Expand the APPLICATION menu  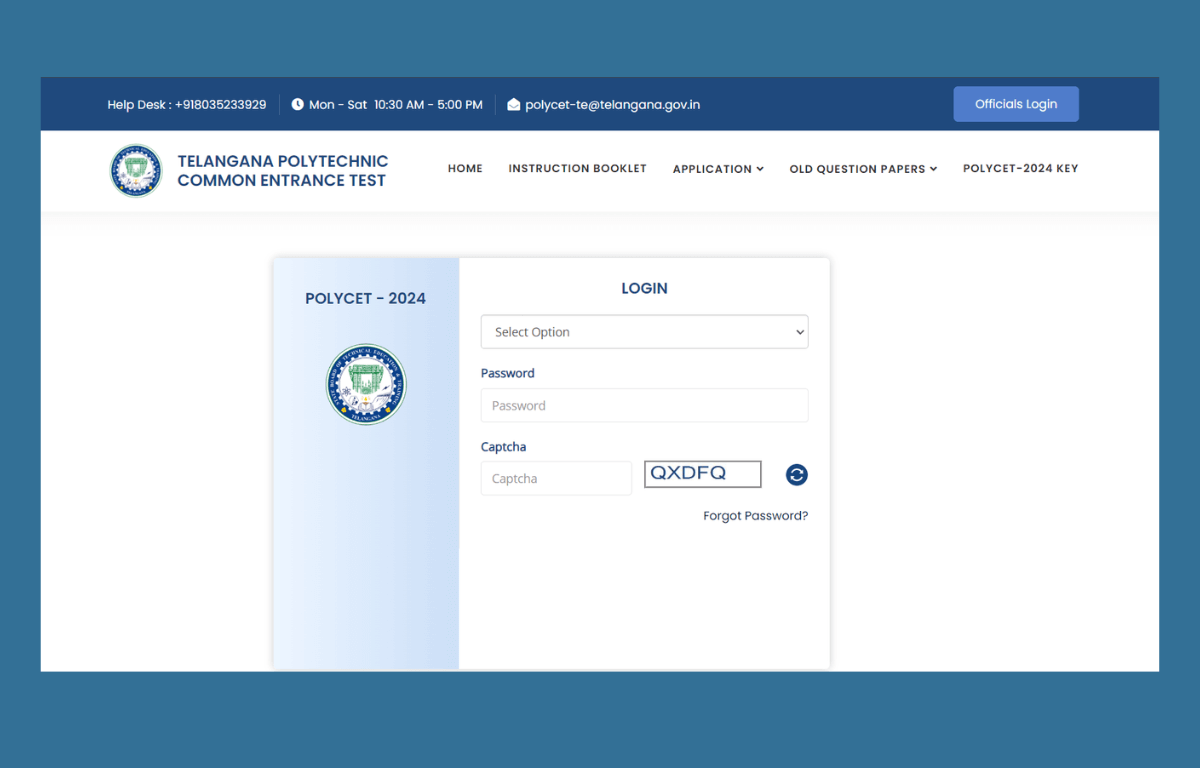tap(718, 169)
